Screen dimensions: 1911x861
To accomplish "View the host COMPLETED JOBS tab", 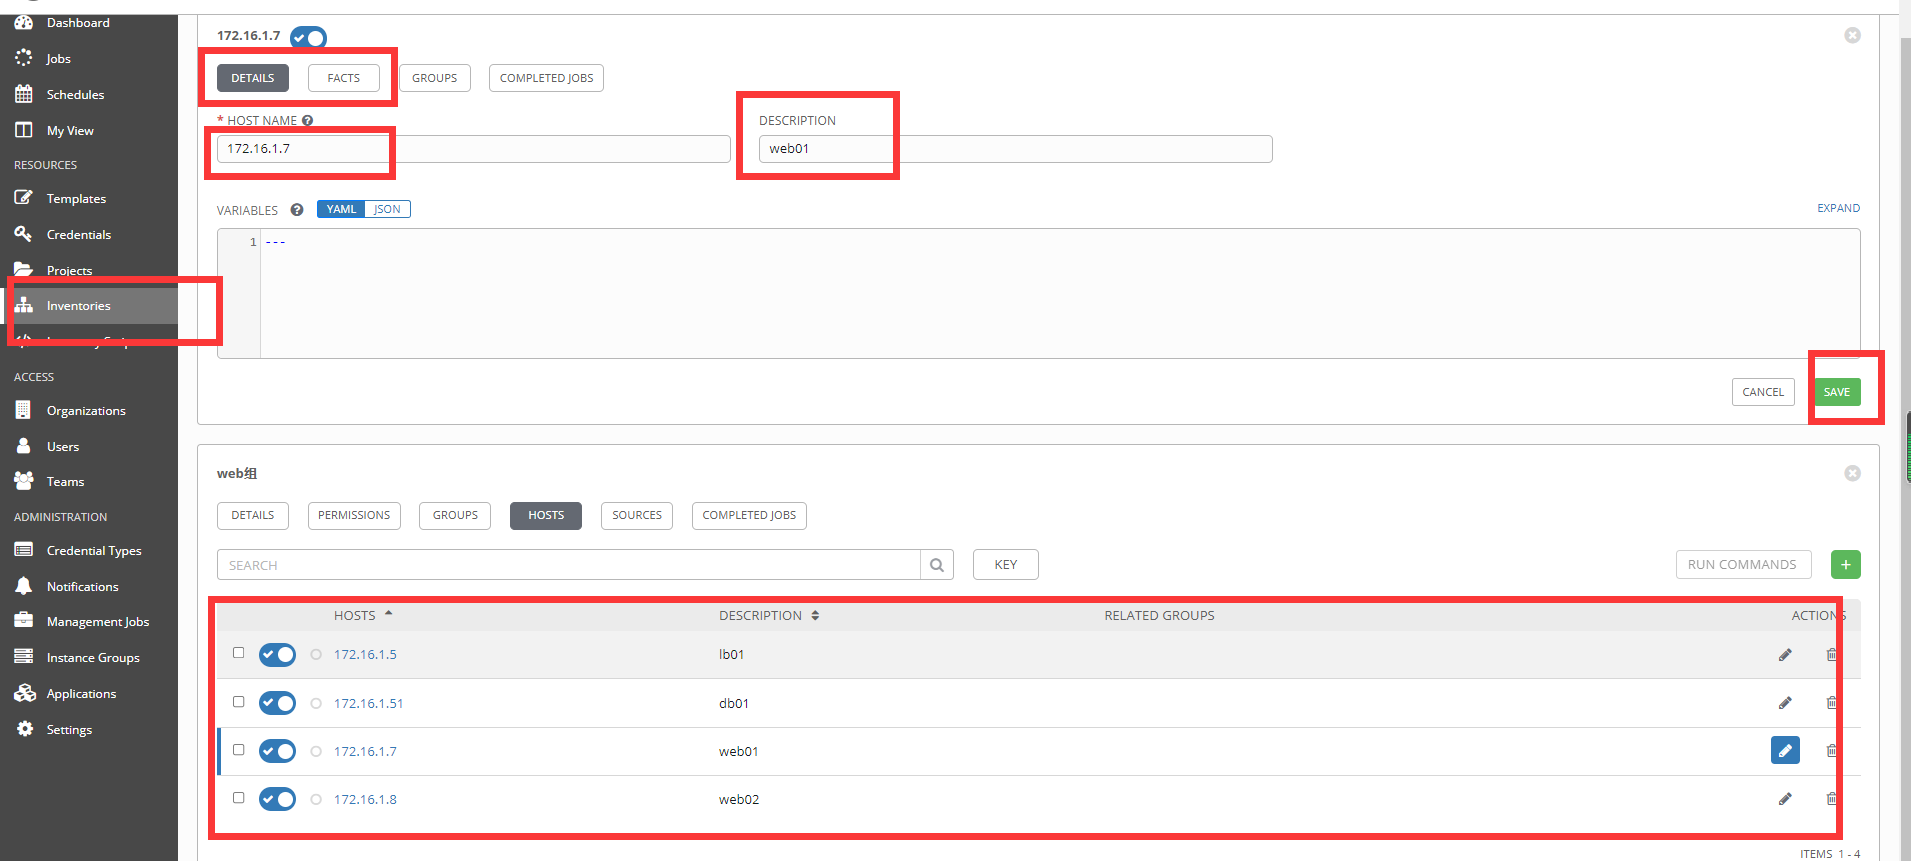I will (x=546, y=78).
